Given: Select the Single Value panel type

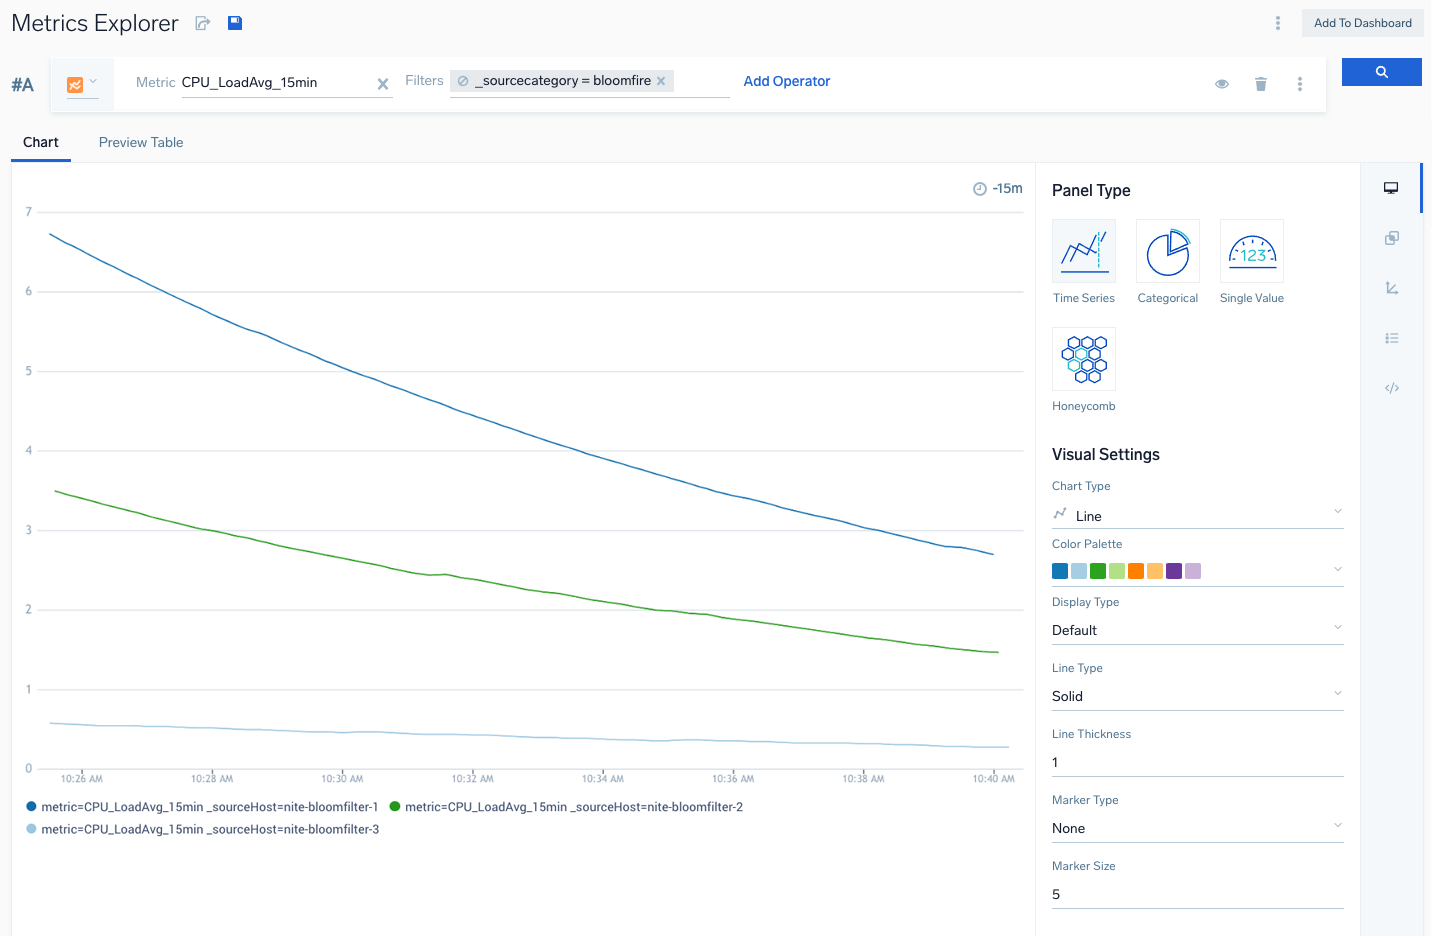Looking at the screenshot, I should click(x=1251, y=250).
